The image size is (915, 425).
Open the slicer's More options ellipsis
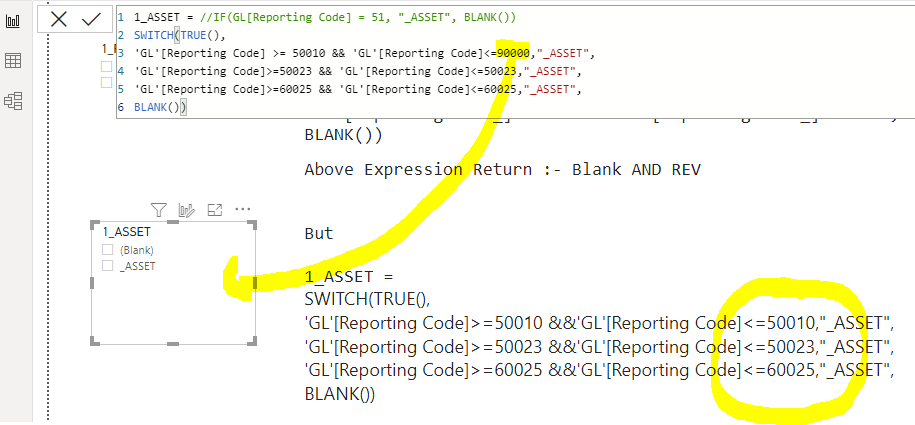coord(243,209)
